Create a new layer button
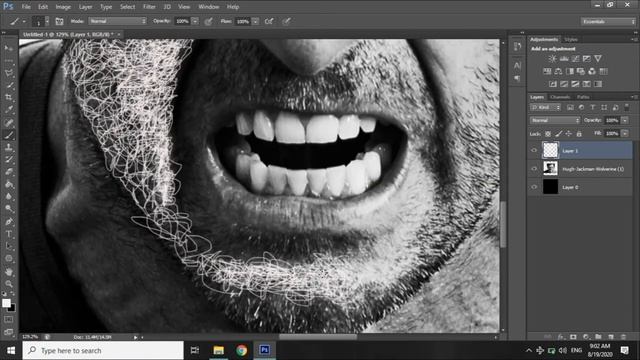Viewport: 640px width, 360px height. pyautogui.click(x=611, y=337)
